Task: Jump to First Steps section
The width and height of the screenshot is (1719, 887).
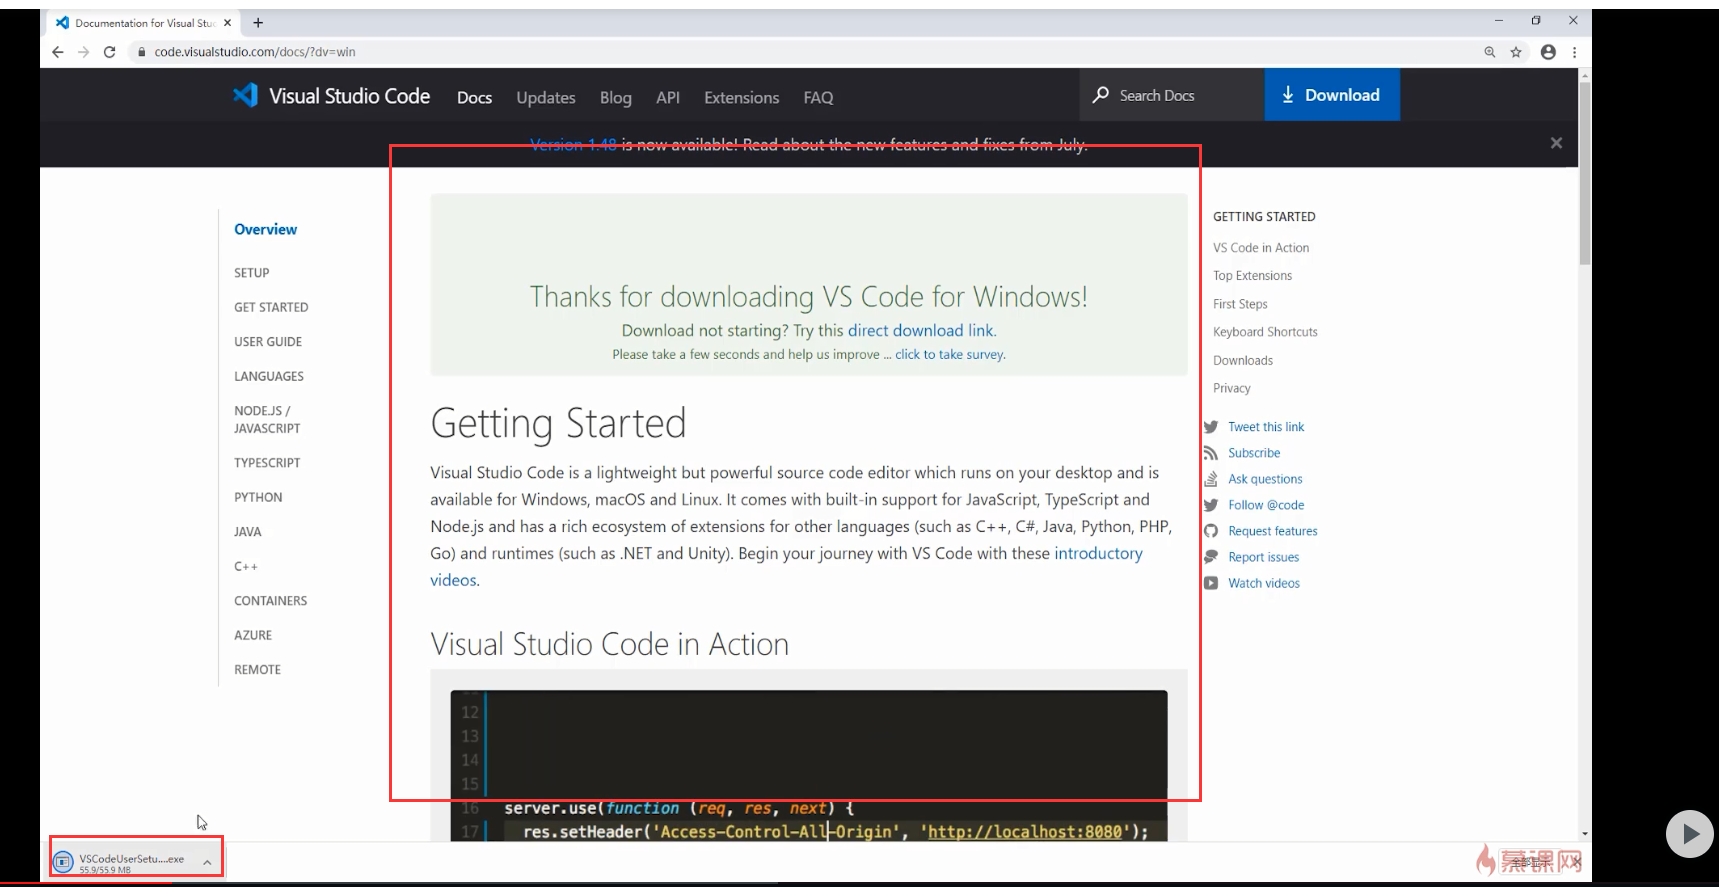Action: [x=1240, y=304]
